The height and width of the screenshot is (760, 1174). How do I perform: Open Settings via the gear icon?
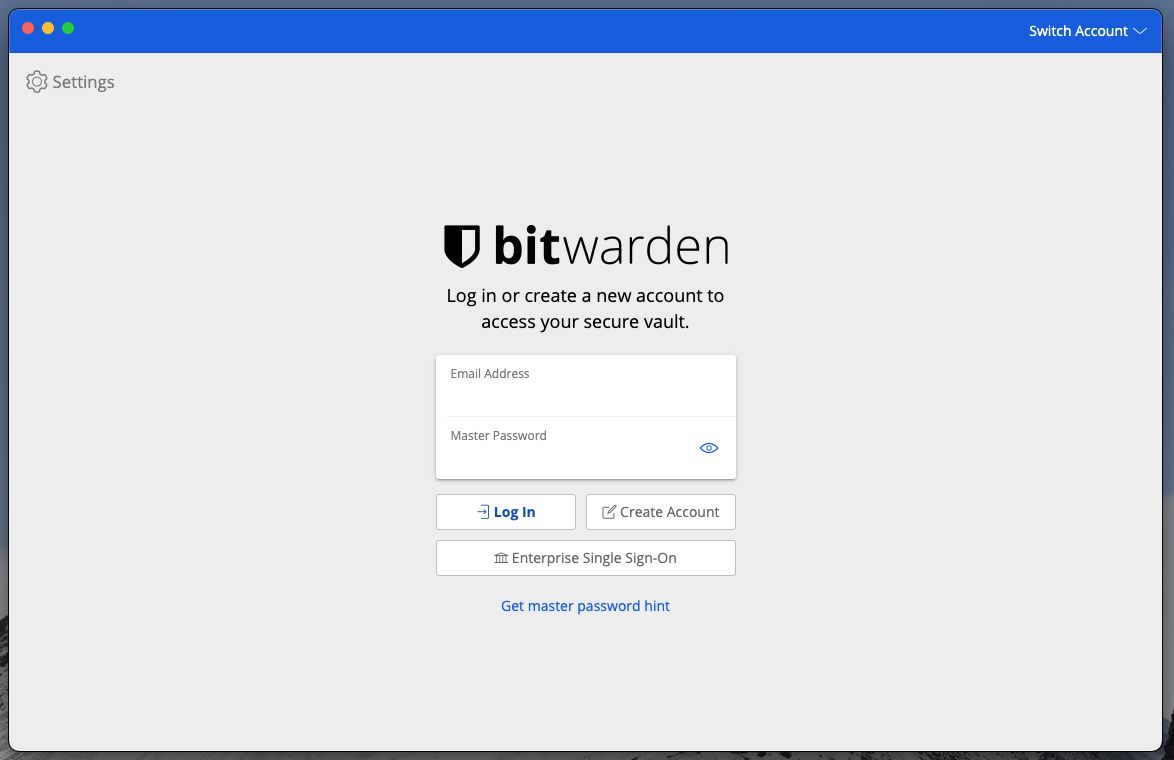click(37, 82)
